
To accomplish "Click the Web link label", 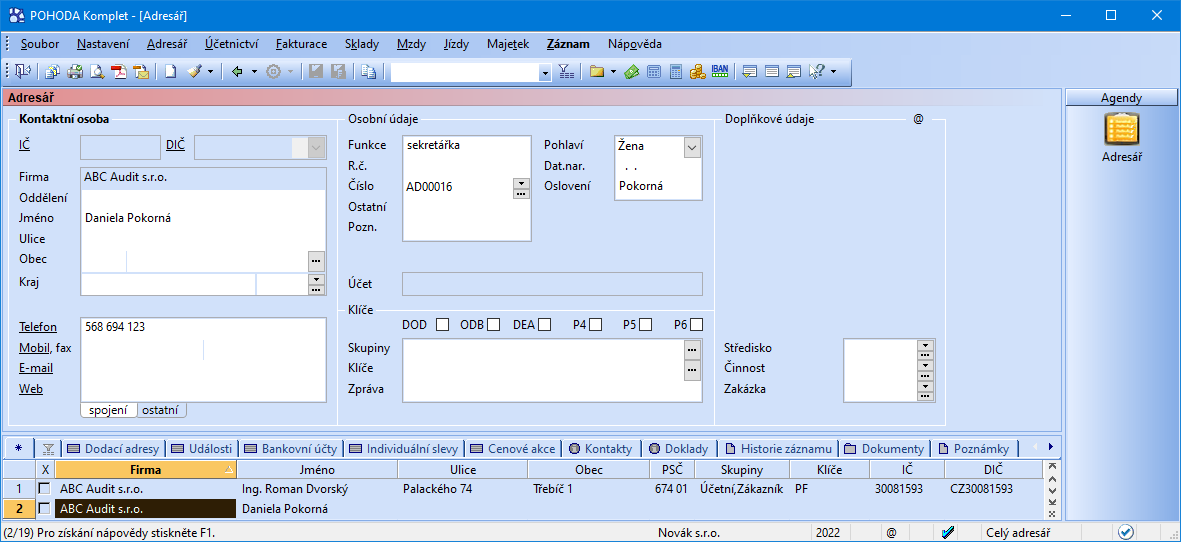I will pyautogui.click(x=31, y=388).
